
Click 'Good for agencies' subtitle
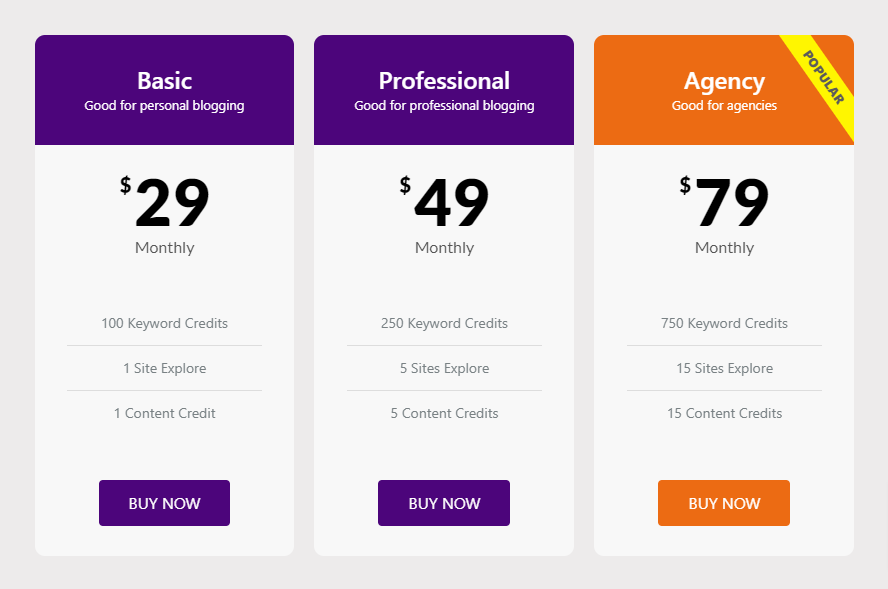point(724,106)
